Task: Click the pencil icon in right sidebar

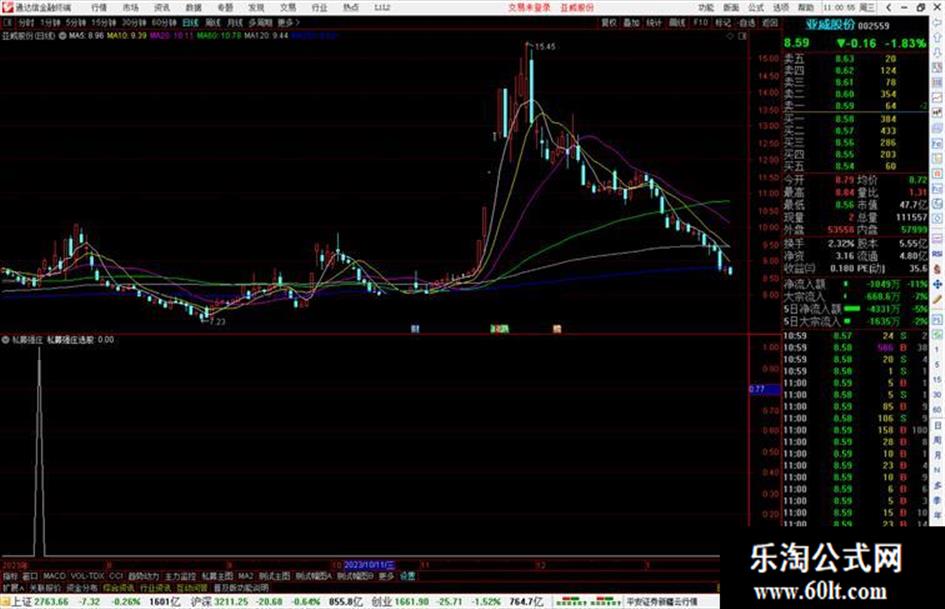Action: (x=937, y=300)
